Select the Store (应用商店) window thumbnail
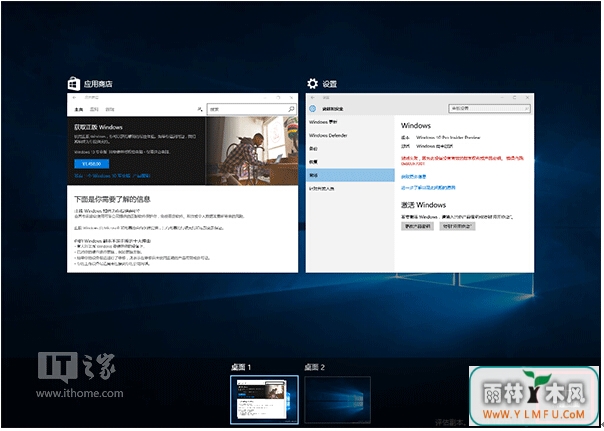The width and height of the screenshot is (604, 431). 182,183
